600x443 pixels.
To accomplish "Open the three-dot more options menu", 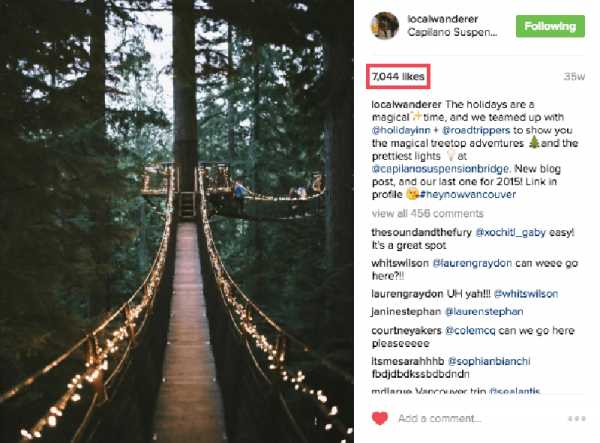I will (577, 418).
